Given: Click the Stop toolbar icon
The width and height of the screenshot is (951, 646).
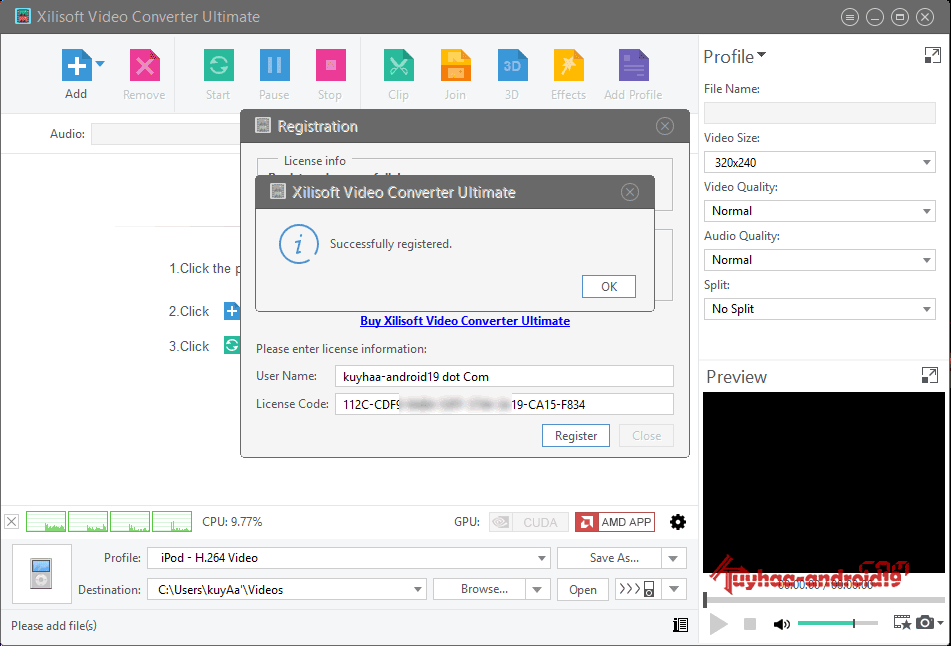Looking at the screenshot, I should [x=331, y=65].
